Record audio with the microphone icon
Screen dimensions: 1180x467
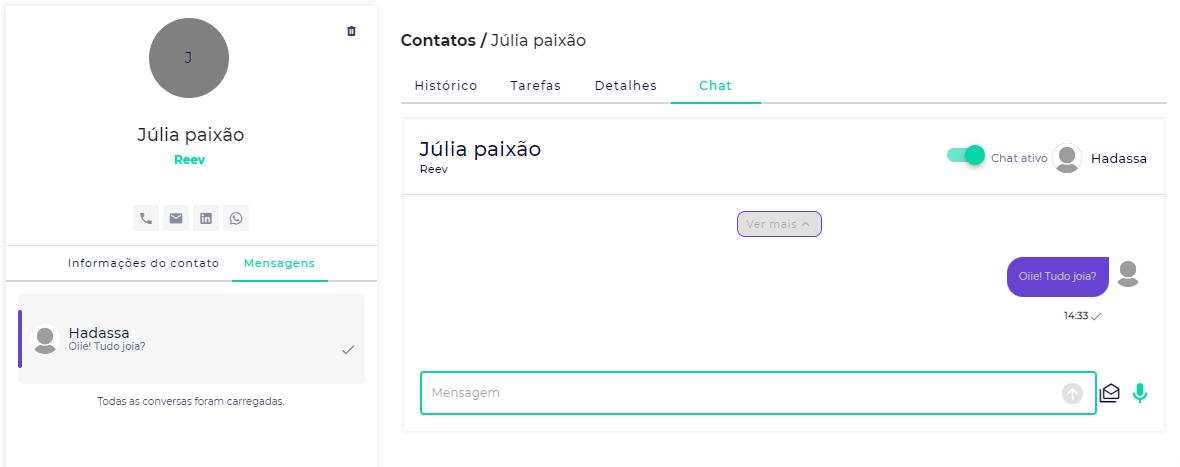click(x=1139, y=393)
